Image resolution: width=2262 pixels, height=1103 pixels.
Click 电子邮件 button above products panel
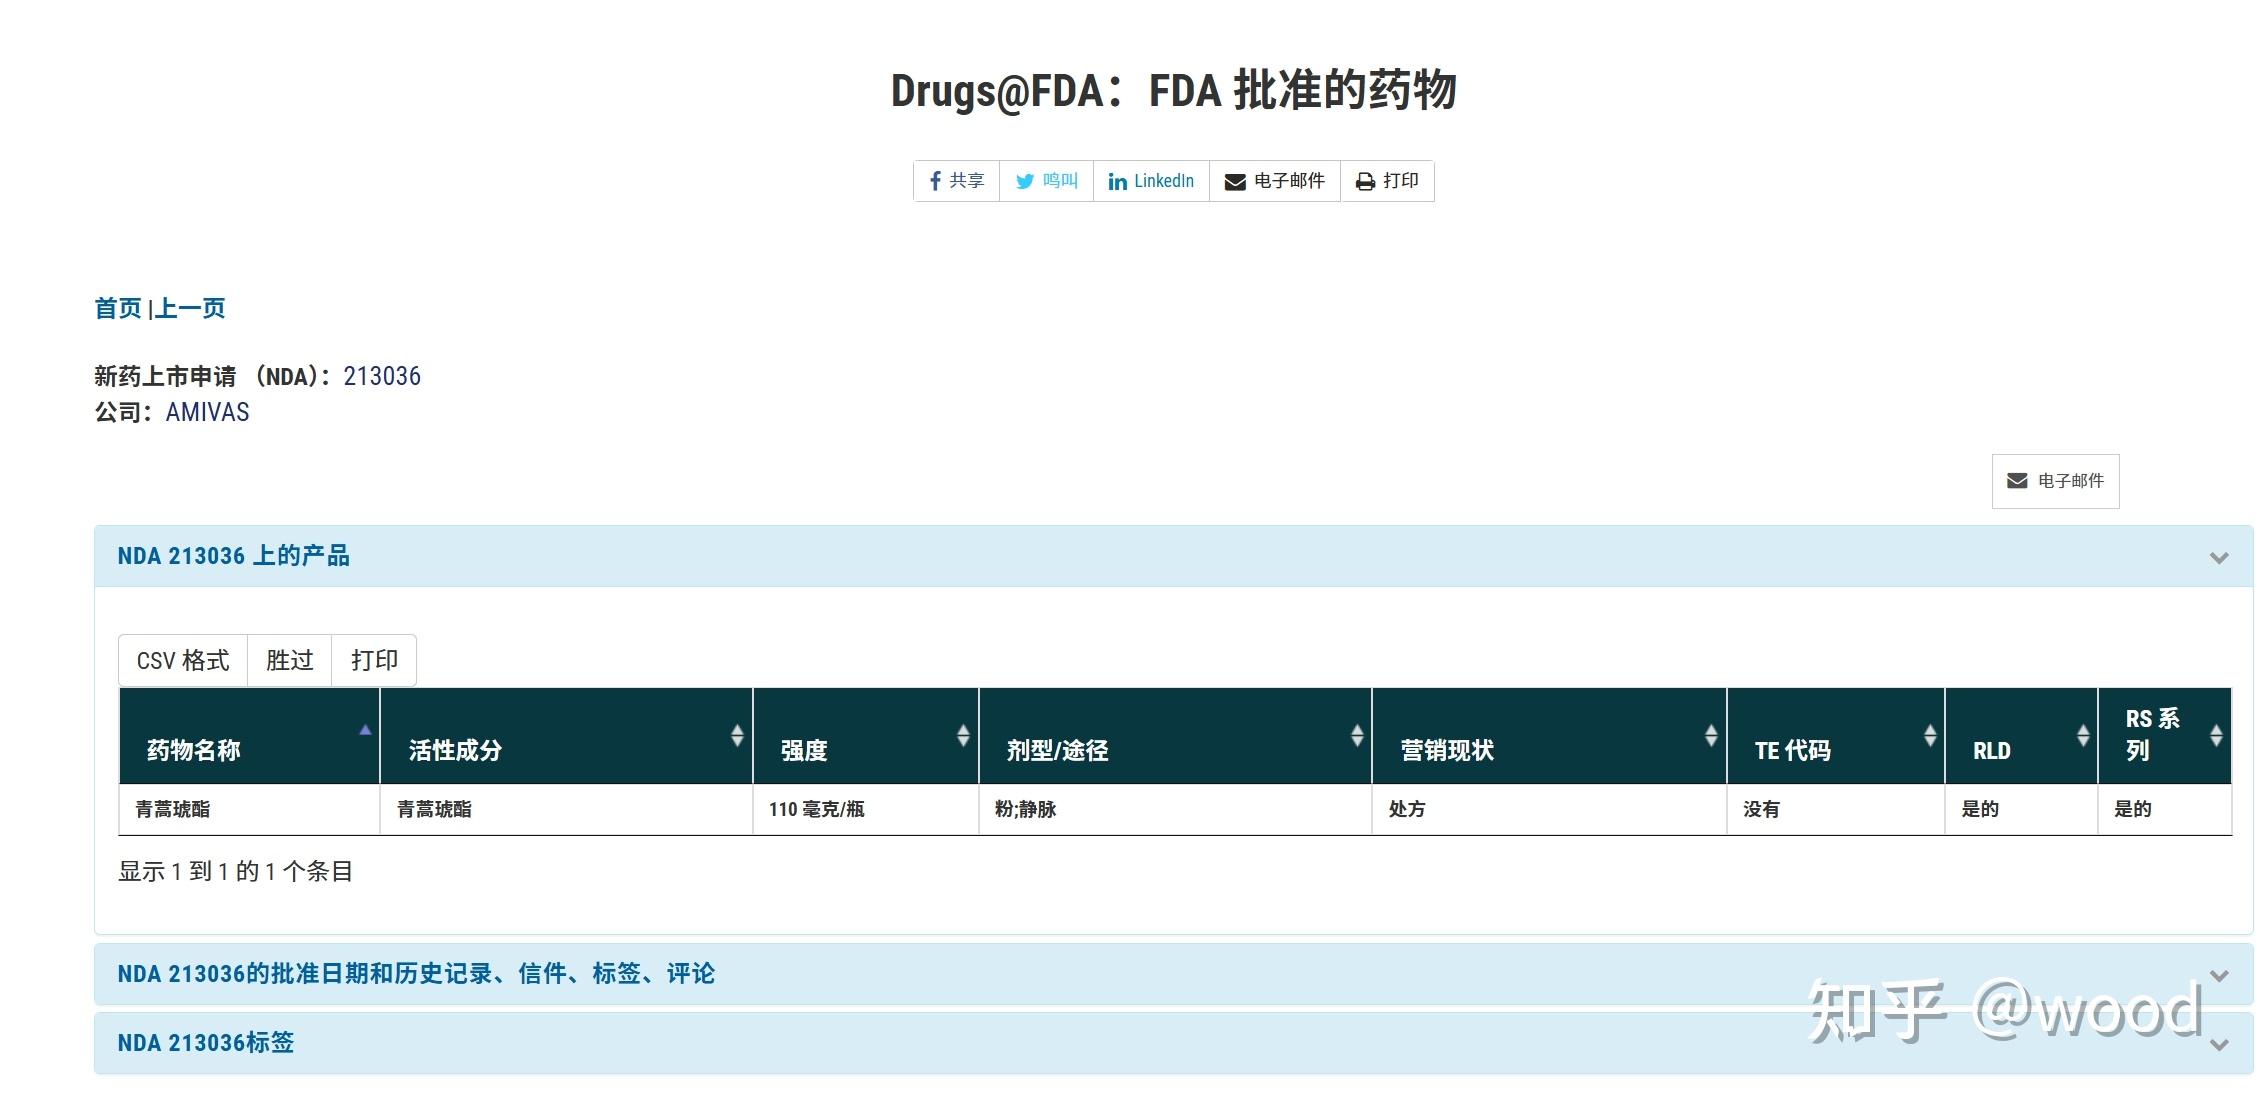2055,481
